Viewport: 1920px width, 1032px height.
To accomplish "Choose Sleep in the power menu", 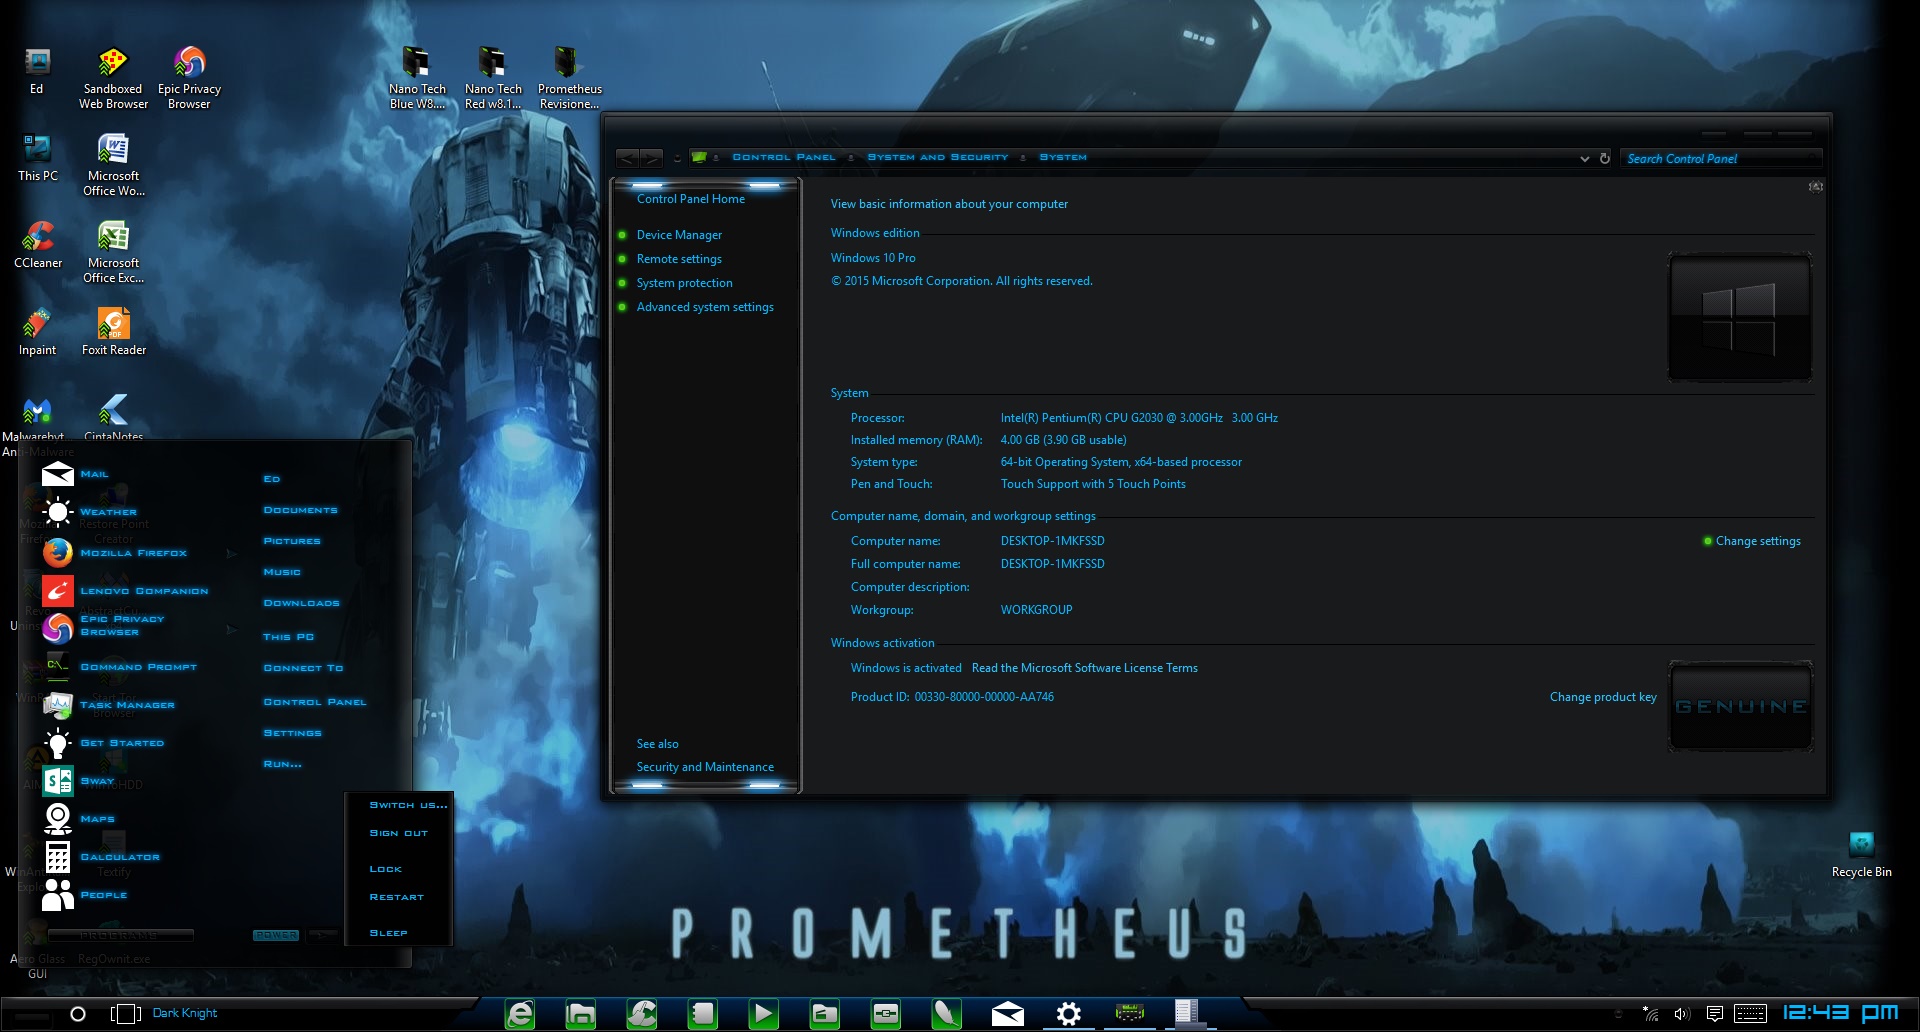I will click(388, 933).
